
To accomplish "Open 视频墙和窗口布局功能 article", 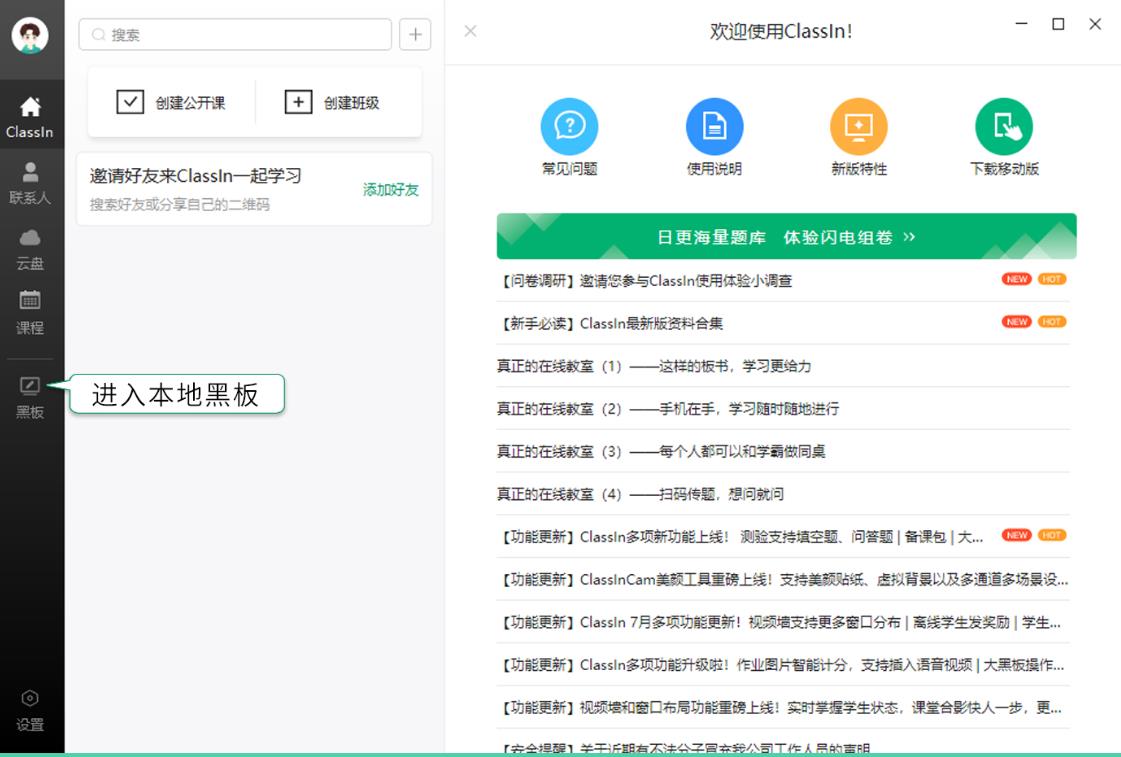I will (783, 708).
